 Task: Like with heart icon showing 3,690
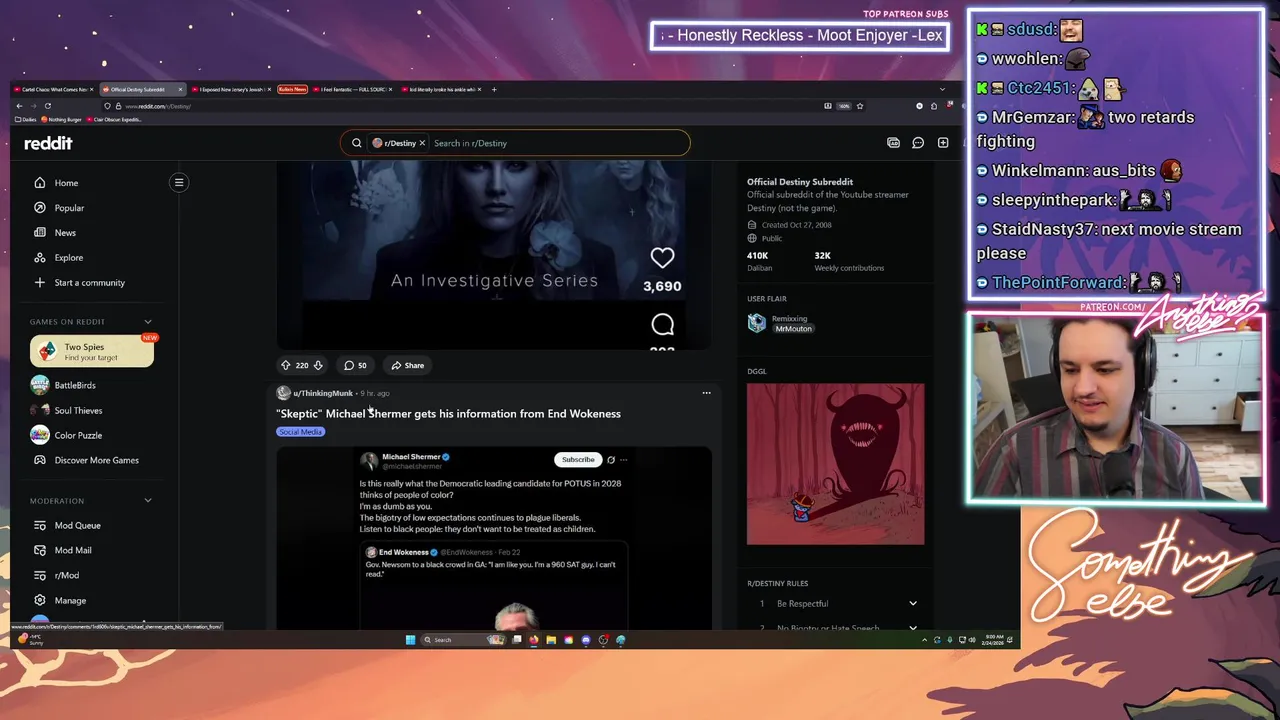click(662, 258)
